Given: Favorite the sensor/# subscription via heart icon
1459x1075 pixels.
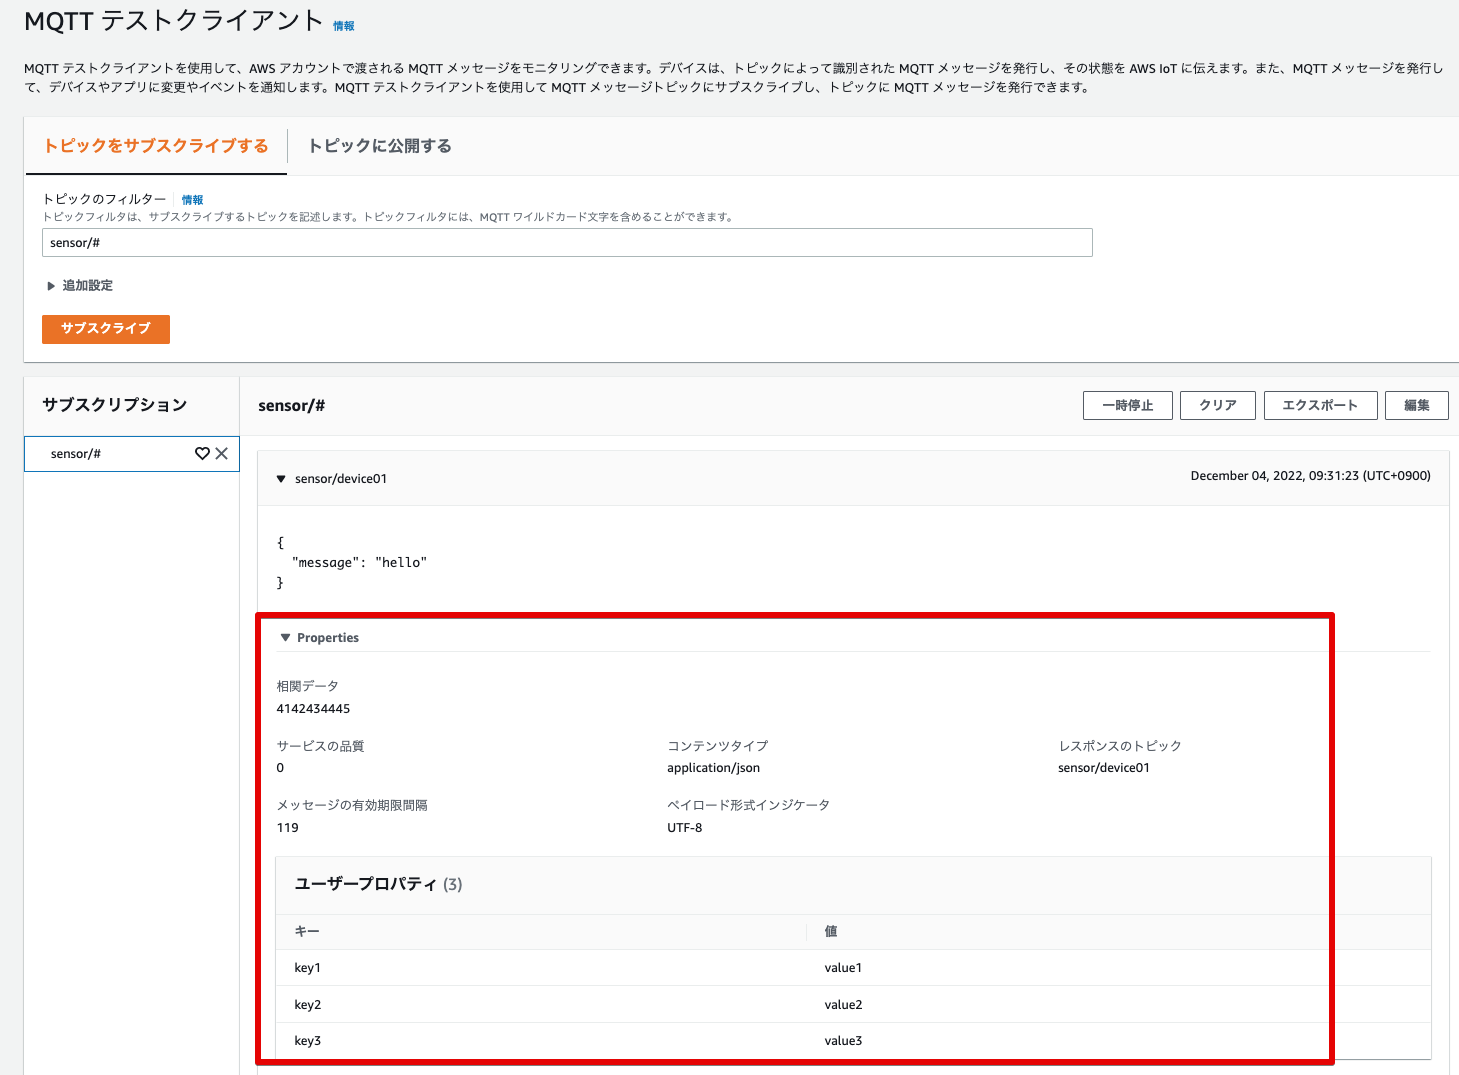Looking at the screenshot, I should [203, 453].
